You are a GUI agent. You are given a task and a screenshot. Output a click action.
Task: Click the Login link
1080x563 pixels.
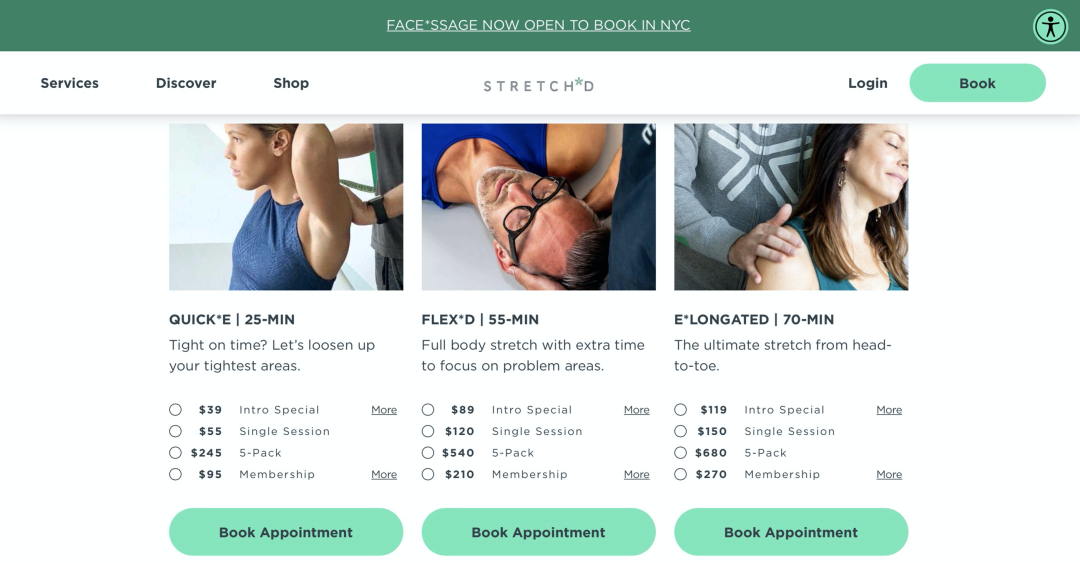868,83
